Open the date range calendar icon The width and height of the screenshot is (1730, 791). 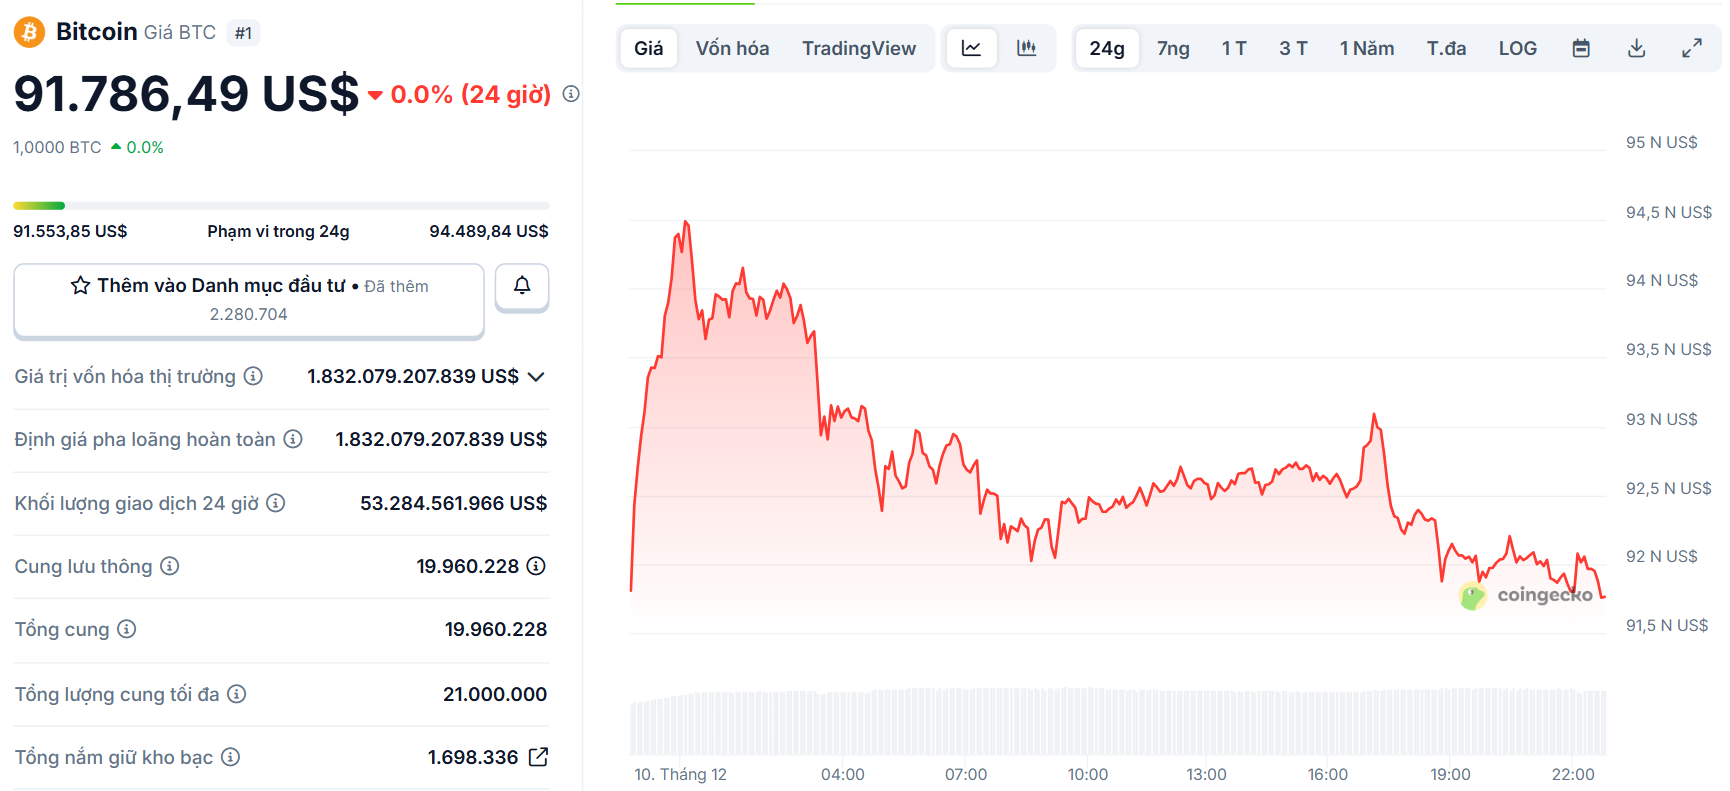tap(1581, 47)
